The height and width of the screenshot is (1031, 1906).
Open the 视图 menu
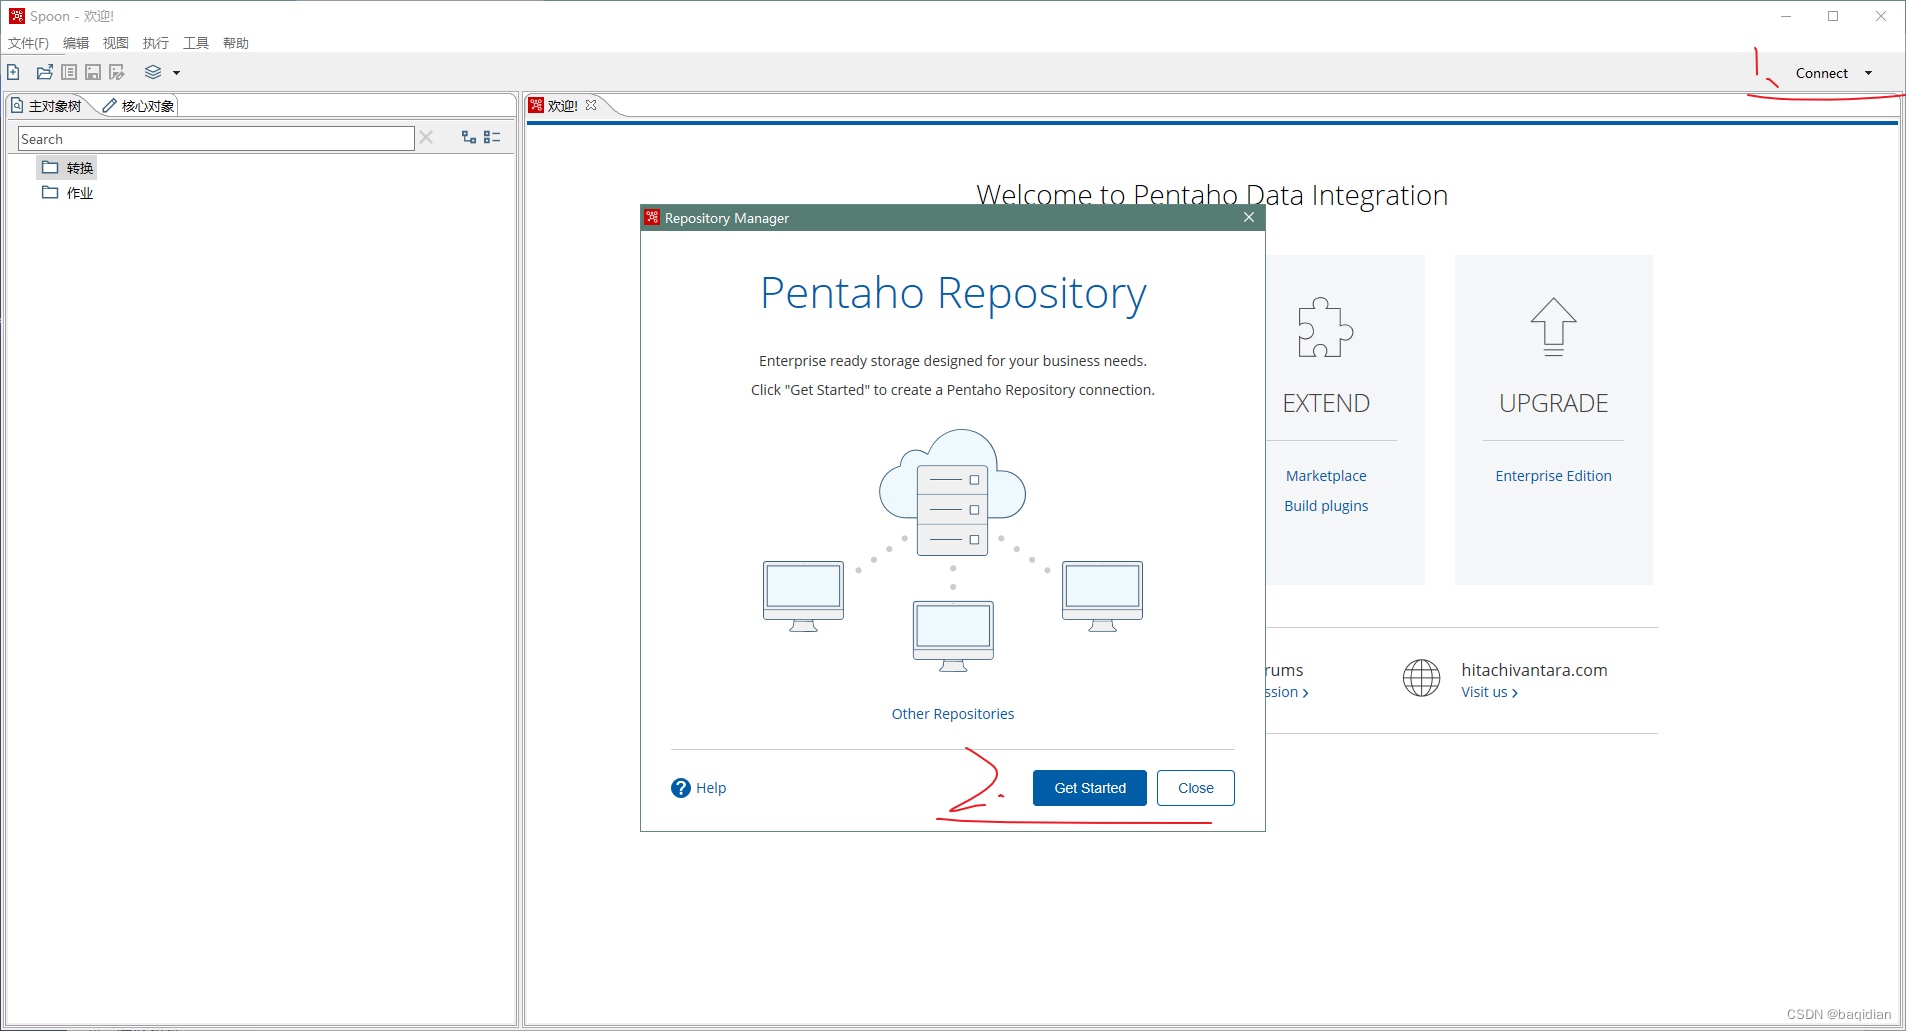coord(116,43)
